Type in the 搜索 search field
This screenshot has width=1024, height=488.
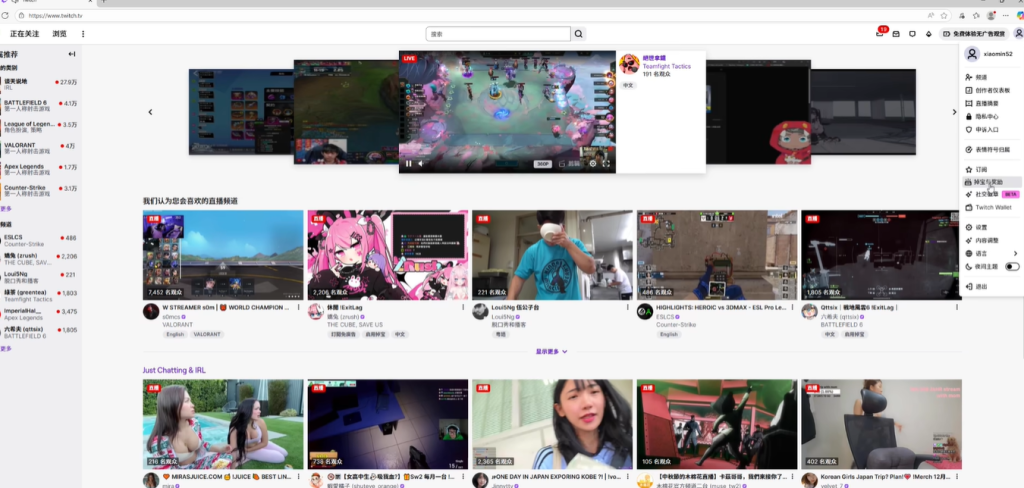[497, 34]
